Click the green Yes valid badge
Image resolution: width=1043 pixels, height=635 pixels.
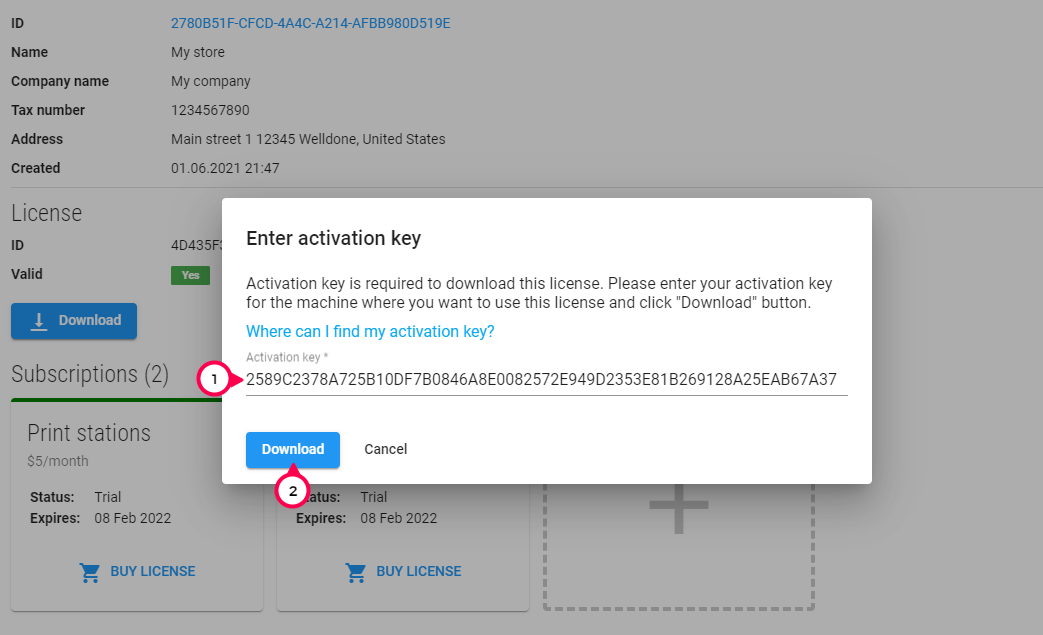click(x=190, y=275)
